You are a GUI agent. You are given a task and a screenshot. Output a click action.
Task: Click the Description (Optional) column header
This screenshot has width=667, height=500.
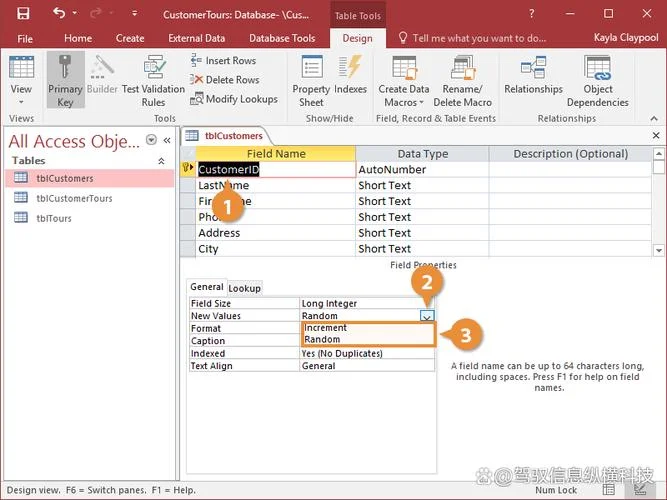coord(570,154)
